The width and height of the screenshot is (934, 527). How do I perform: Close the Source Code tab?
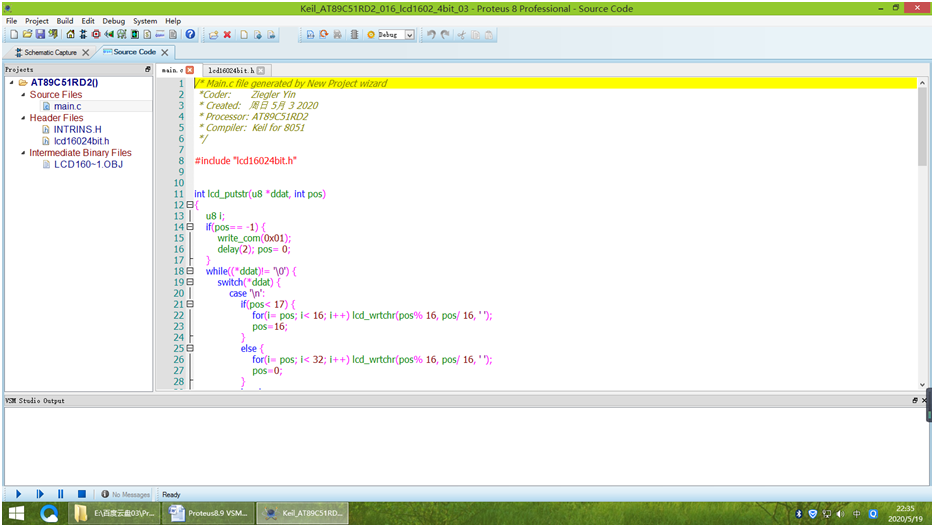click(x=165, y=52)
